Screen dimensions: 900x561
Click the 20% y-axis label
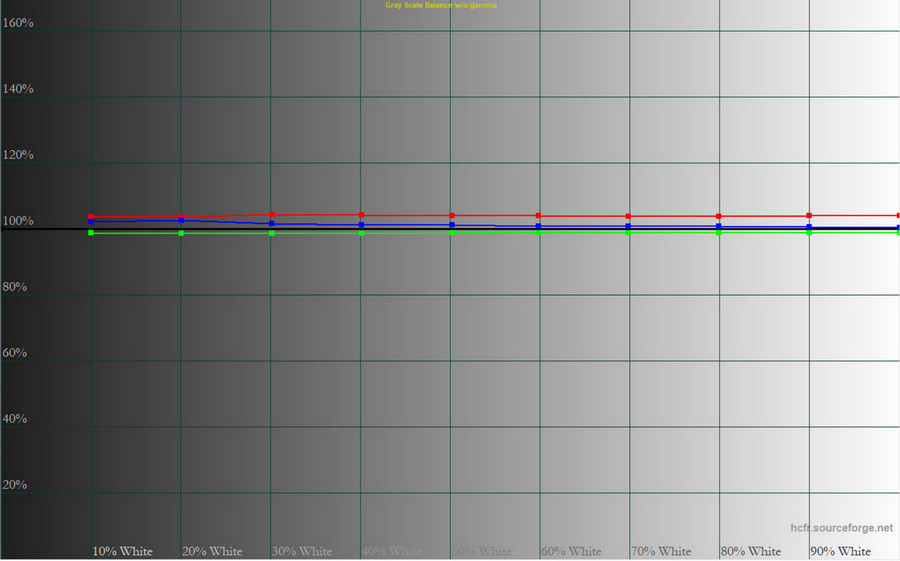tap(16, 485)
